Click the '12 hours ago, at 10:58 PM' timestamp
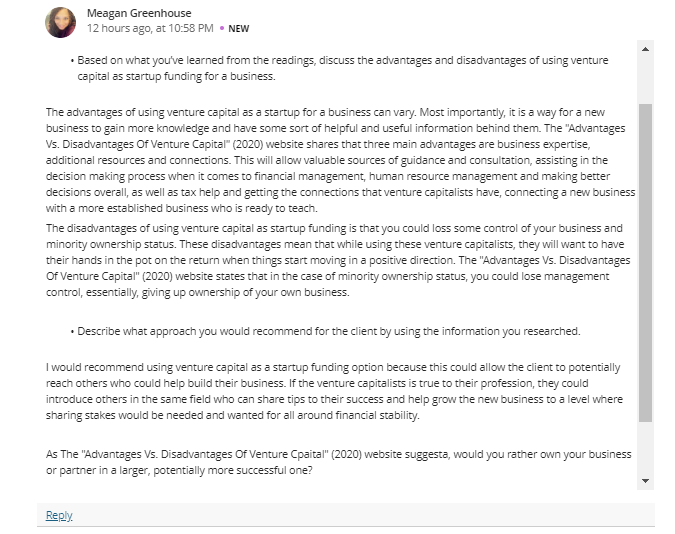The width and height of the screenshot is (675, 534). (150, 28)
